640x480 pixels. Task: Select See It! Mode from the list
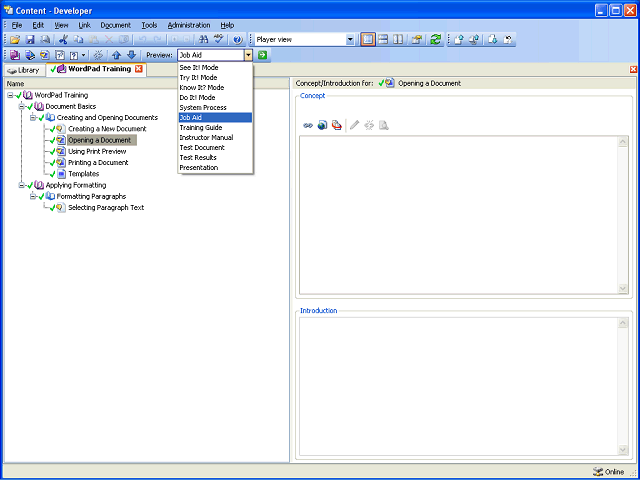pos(215,68)
